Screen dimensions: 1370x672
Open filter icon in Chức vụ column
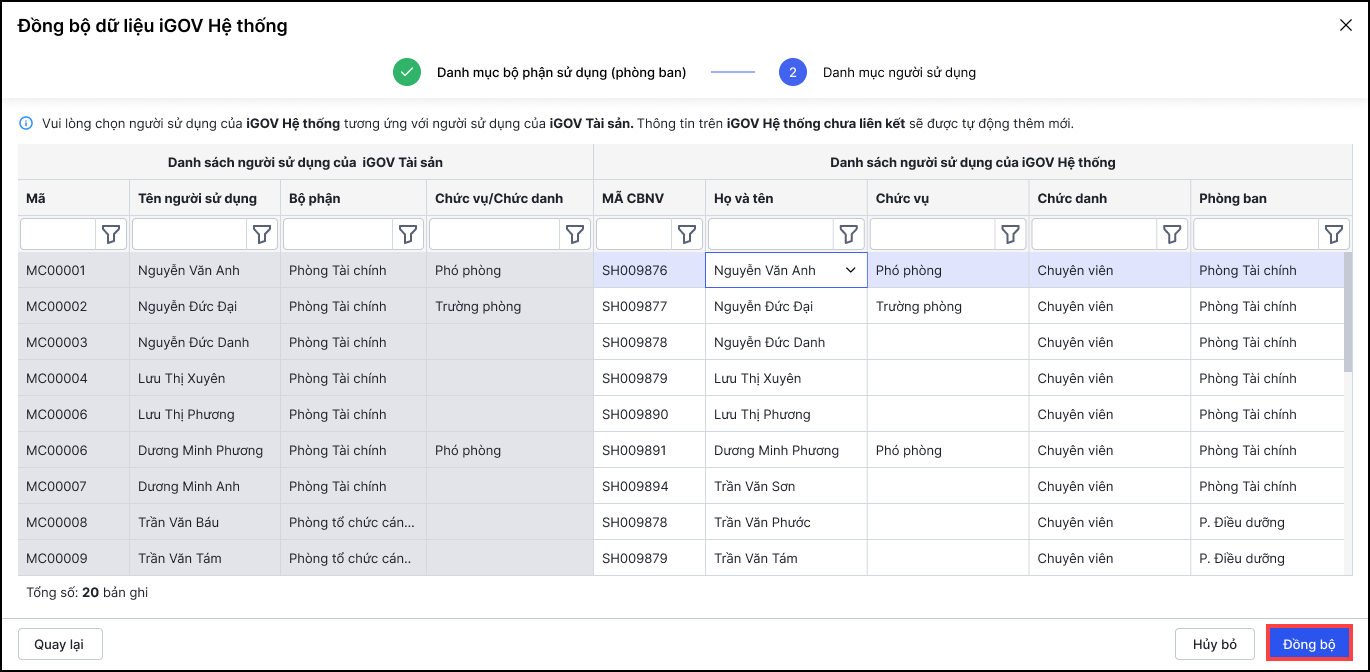[x=1011, y=234]
